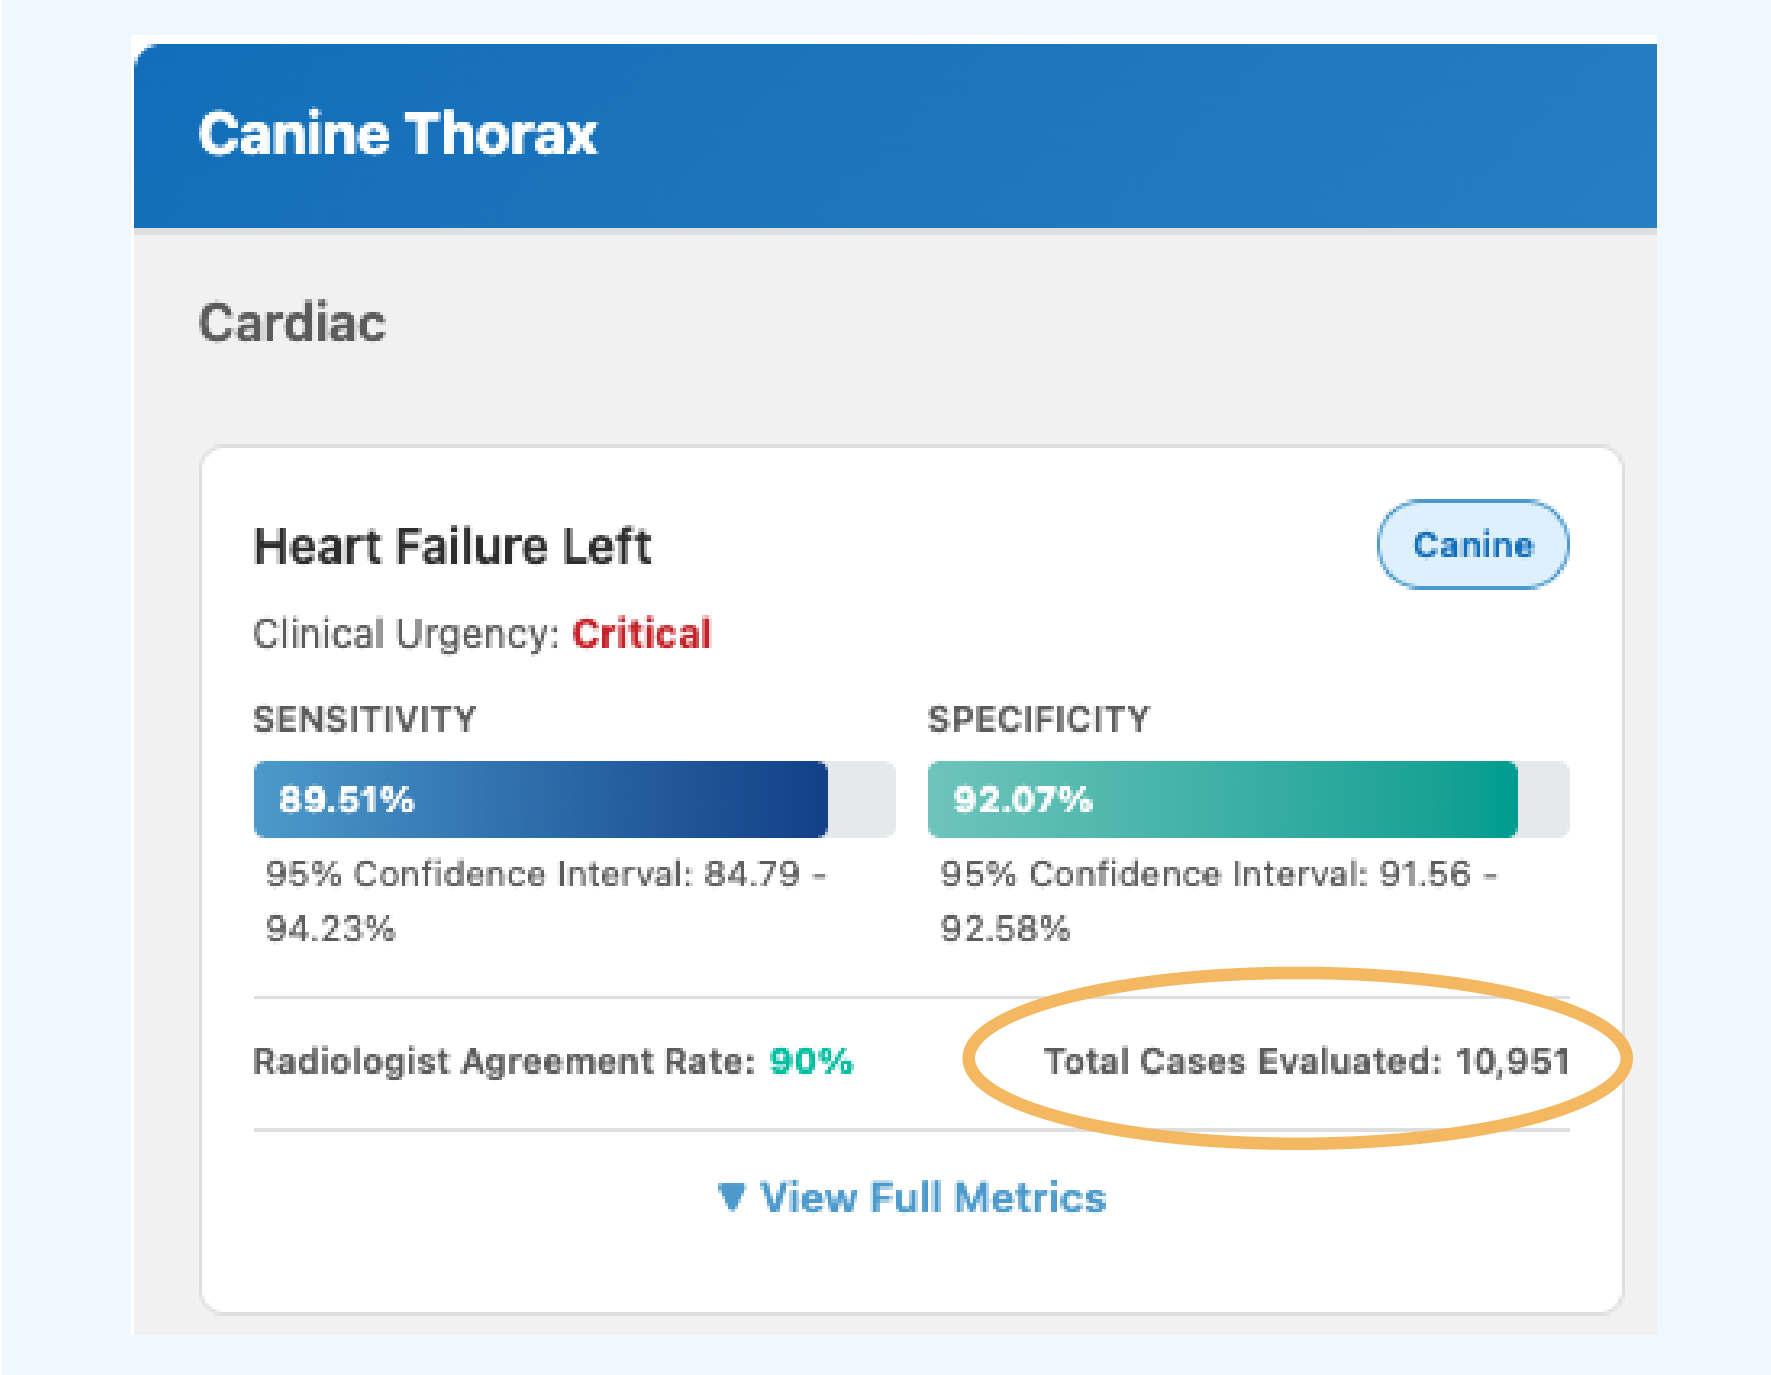Open the Heart Failure Left card title
1771x1375 pixels.
point(452,547)
